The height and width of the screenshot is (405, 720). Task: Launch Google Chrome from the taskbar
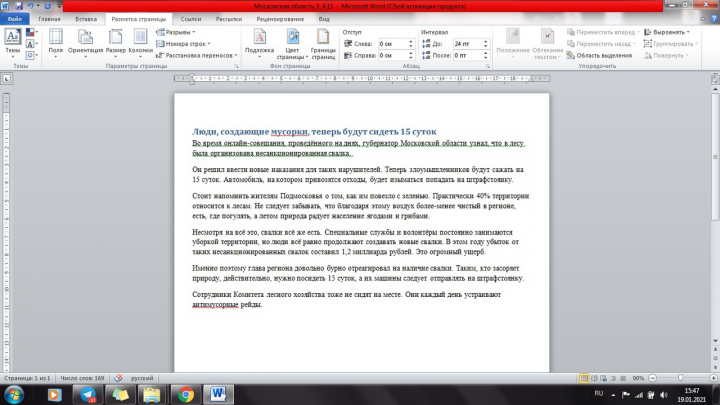pyautogui.click(x=186, y=394)
